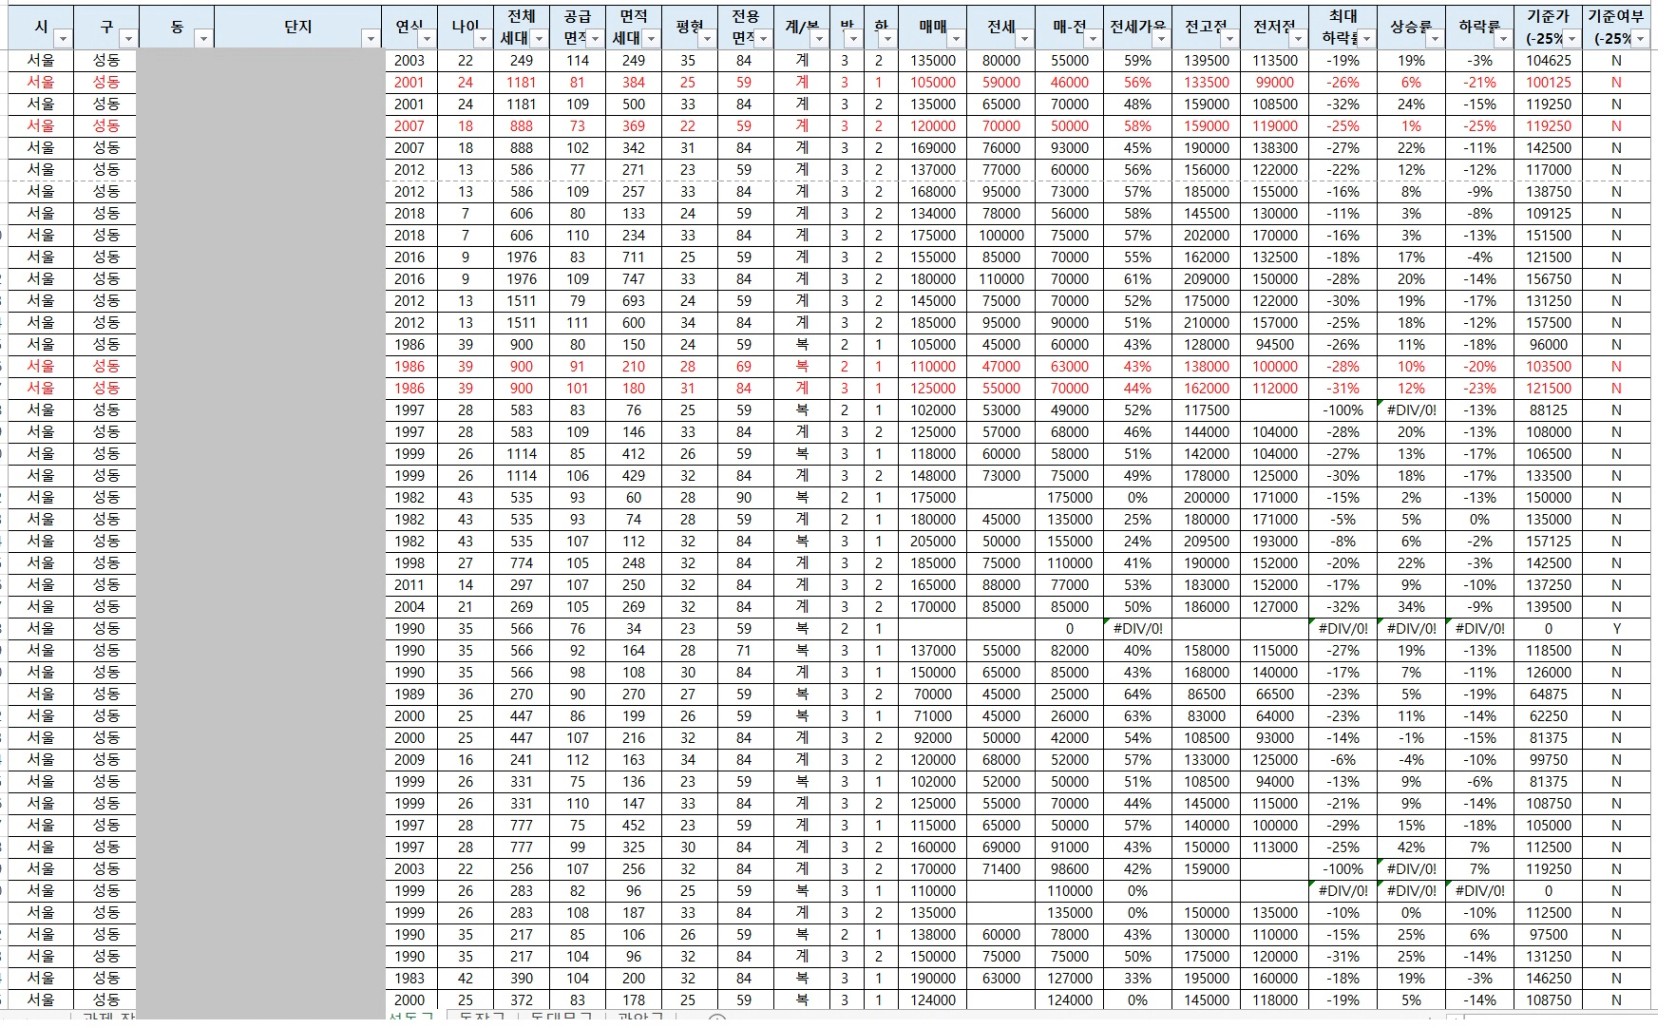Select the 전저점 cell 193000
This screenshot has height=1028, width=1676.
[1275, 541]
